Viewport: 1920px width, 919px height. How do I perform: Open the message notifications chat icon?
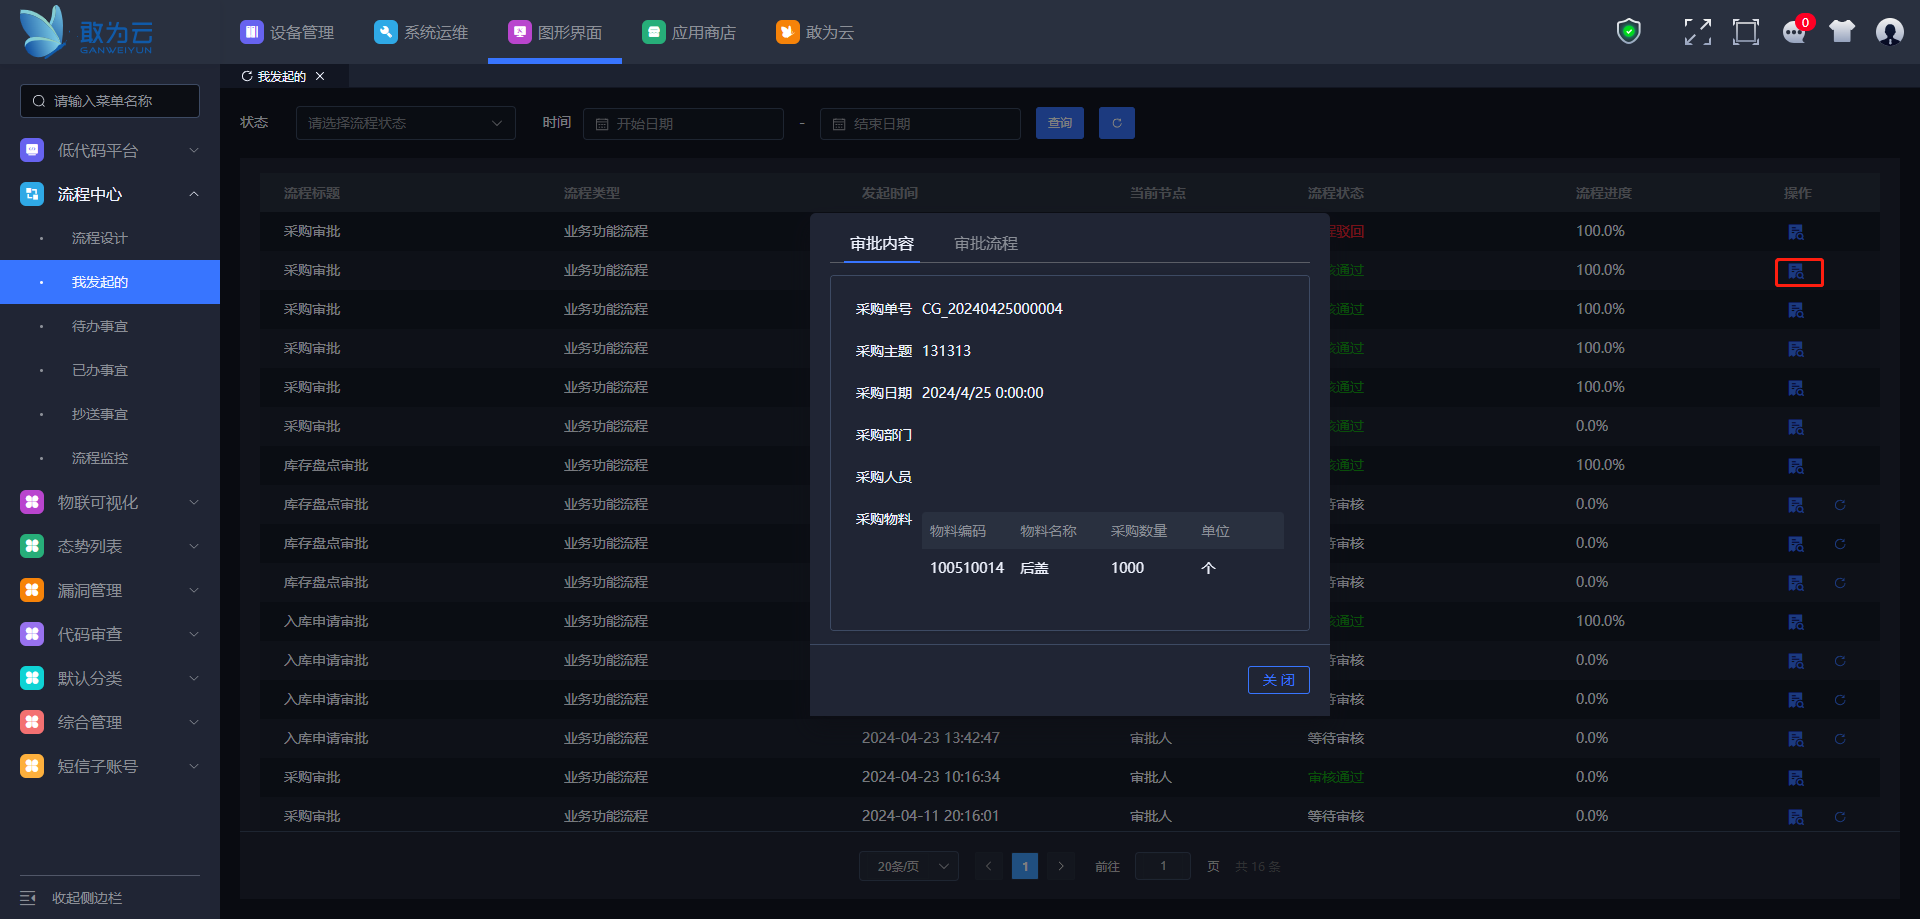click(1794, 32)
